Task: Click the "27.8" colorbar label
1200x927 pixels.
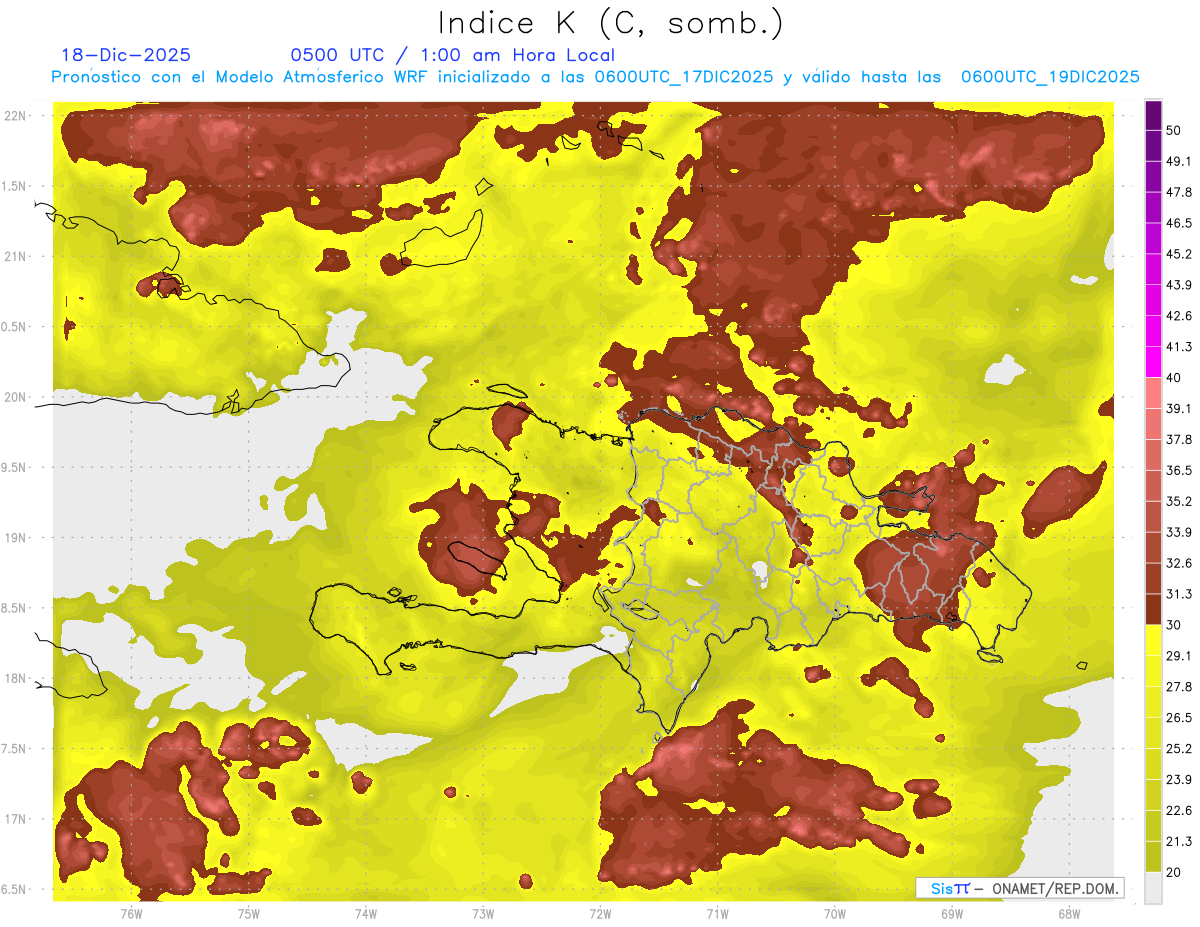Action: (1179, 687)
